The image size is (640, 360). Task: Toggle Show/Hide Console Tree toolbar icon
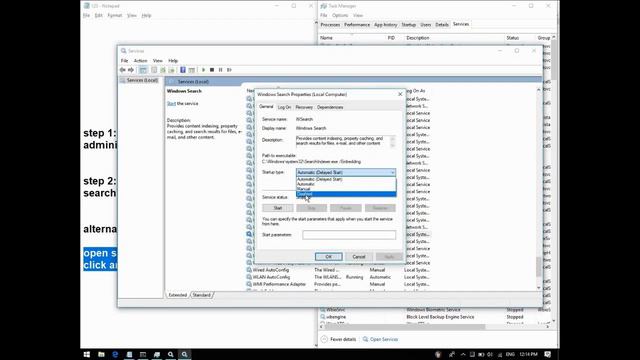[x=143, y=70]
